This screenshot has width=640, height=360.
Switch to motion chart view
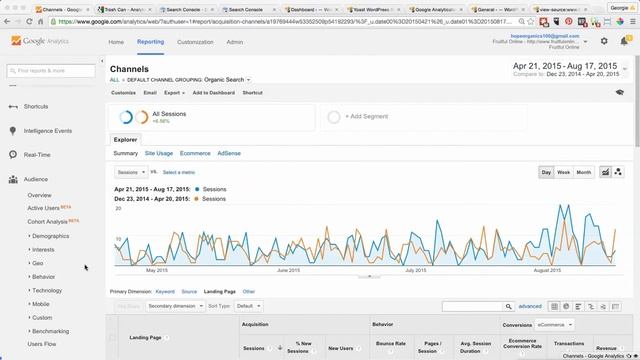pyautogui.click(x=618, y=172)
